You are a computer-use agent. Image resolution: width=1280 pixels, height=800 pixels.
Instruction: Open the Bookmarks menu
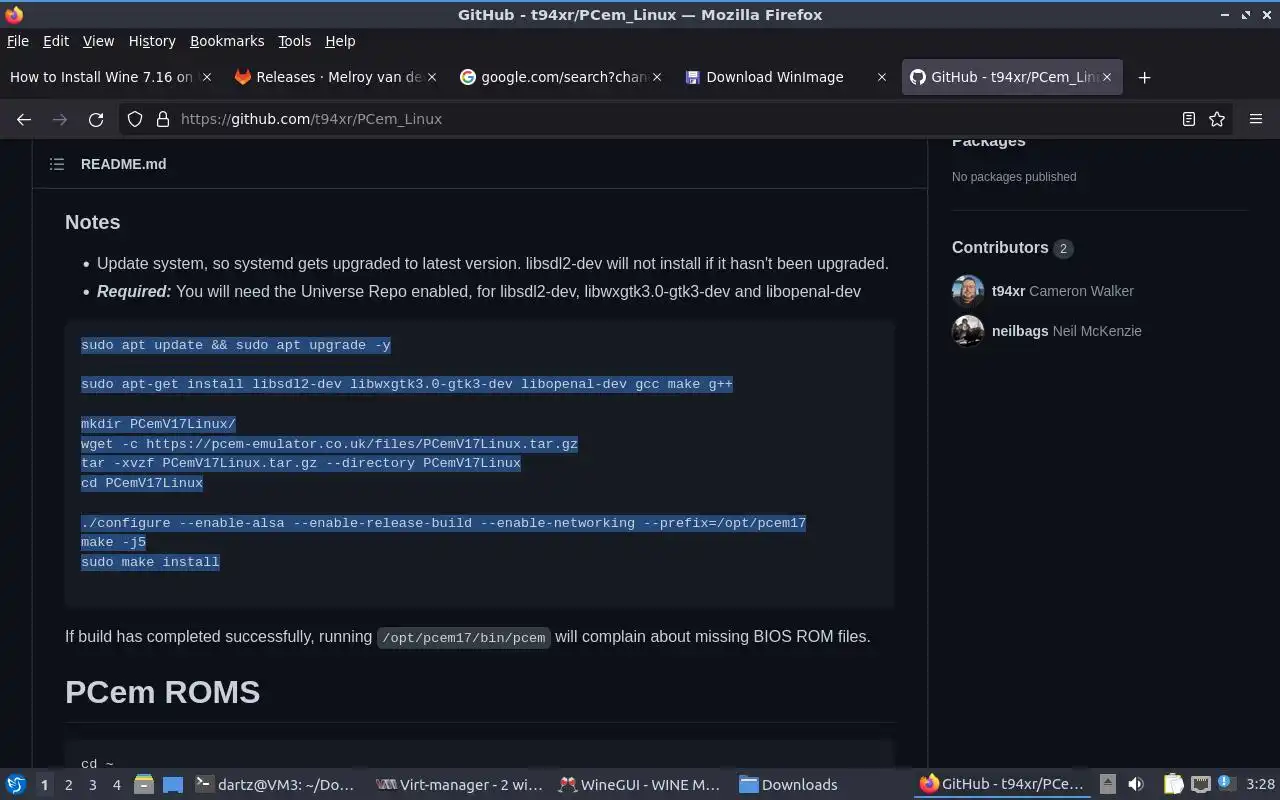pyautogui.click(x=227, y=41)
